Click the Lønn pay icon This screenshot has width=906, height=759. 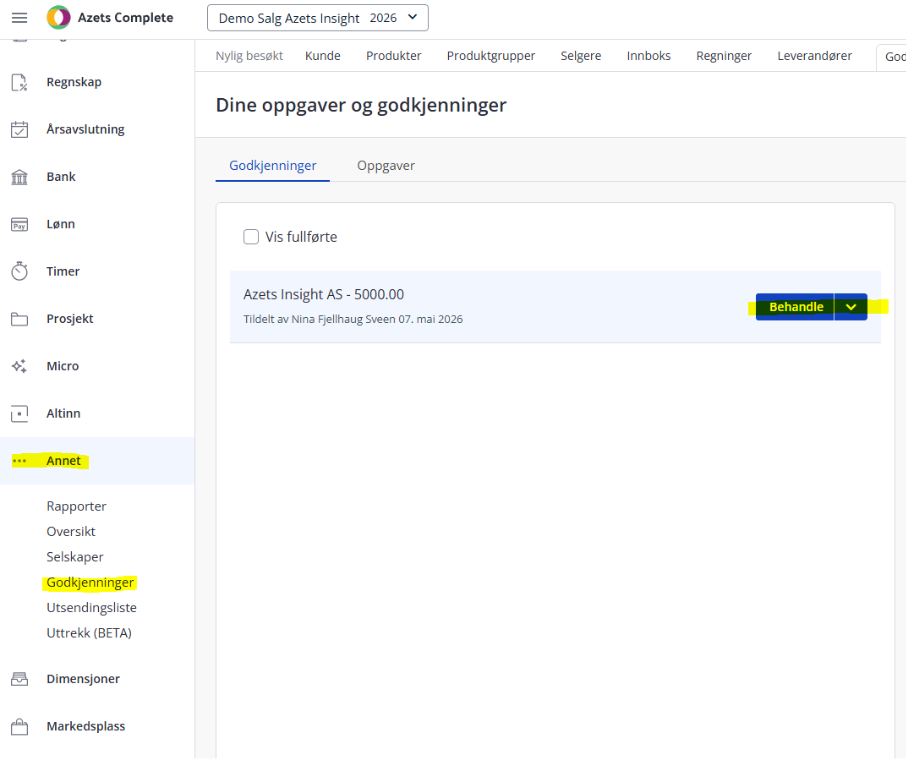(x=19, y=225)
